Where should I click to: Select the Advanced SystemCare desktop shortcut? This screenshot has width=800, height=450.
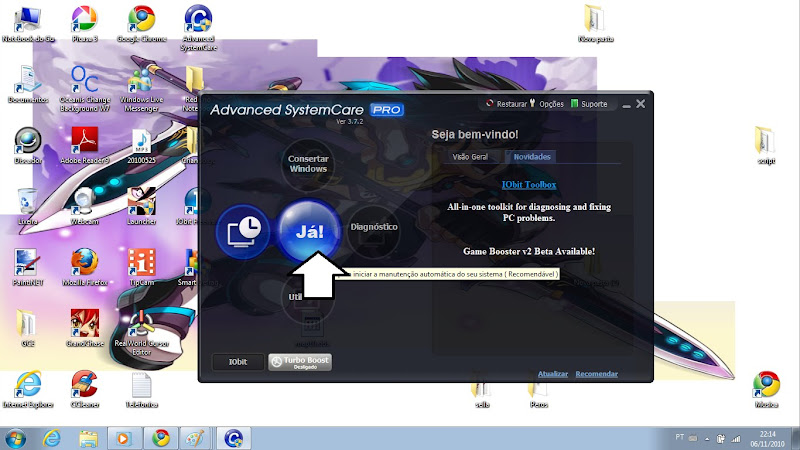tap(198, 28)
